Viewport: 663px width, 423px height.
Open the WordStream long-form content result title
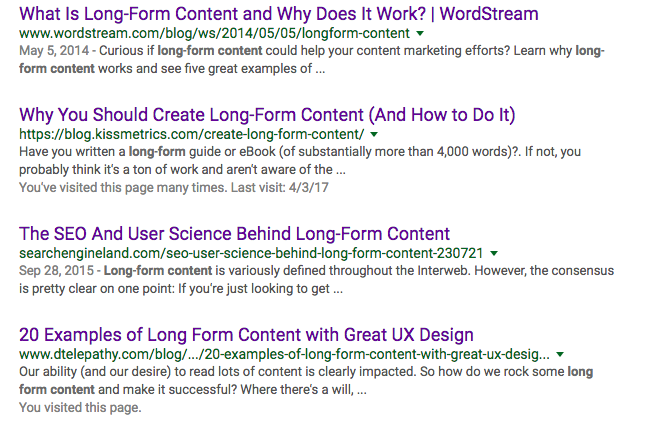click(x=279, y=14)
